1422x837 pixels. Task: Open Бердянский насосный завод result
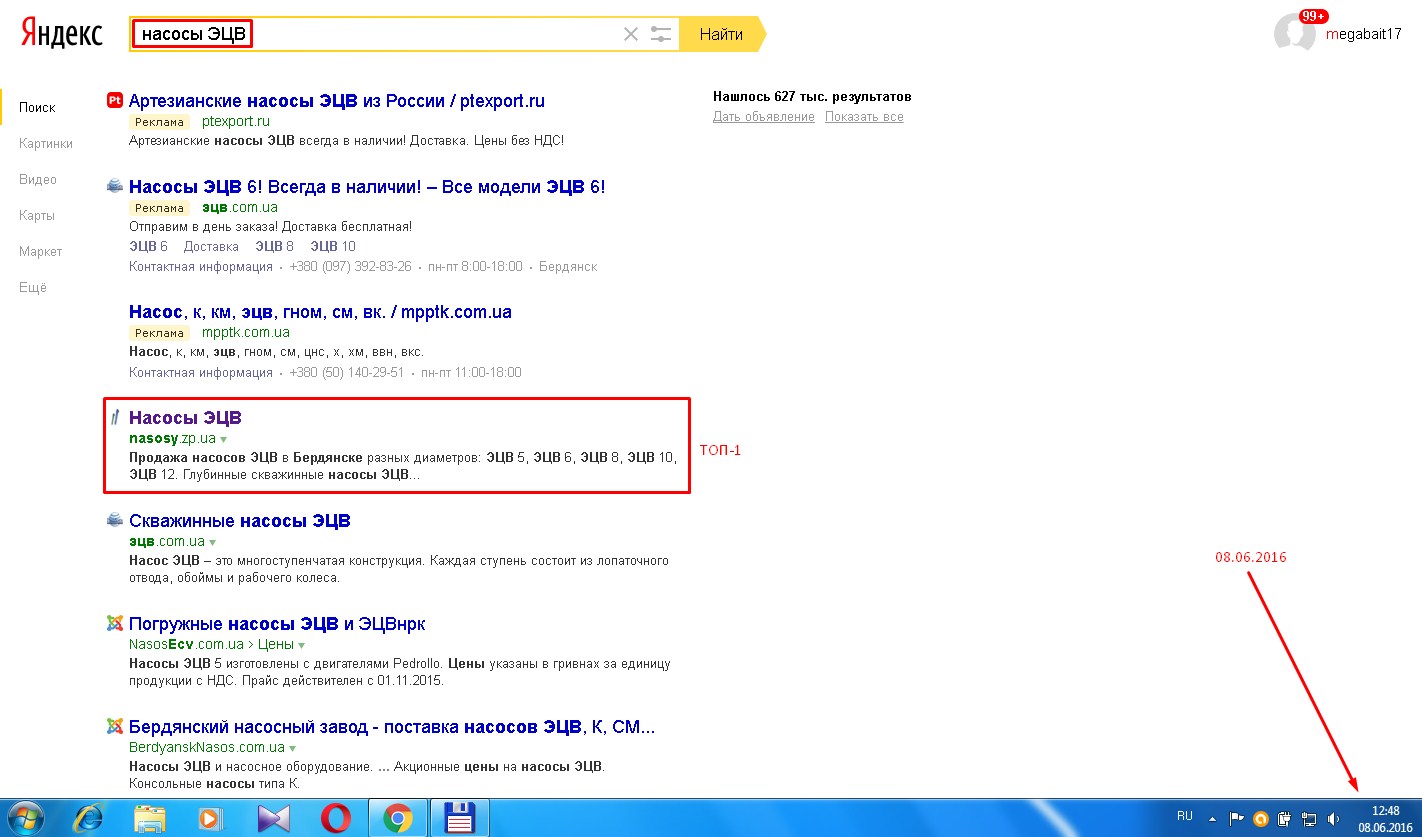click(392, 727)
